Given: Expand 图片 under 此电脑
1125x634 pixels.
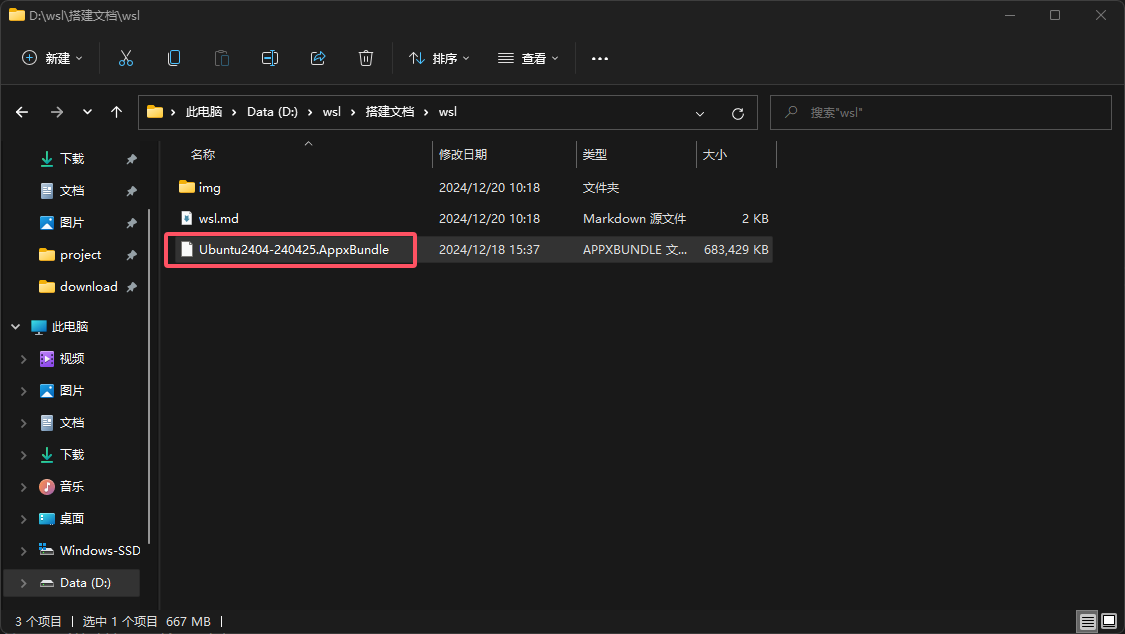Looking at the screenshot, I should click(23, 391).
